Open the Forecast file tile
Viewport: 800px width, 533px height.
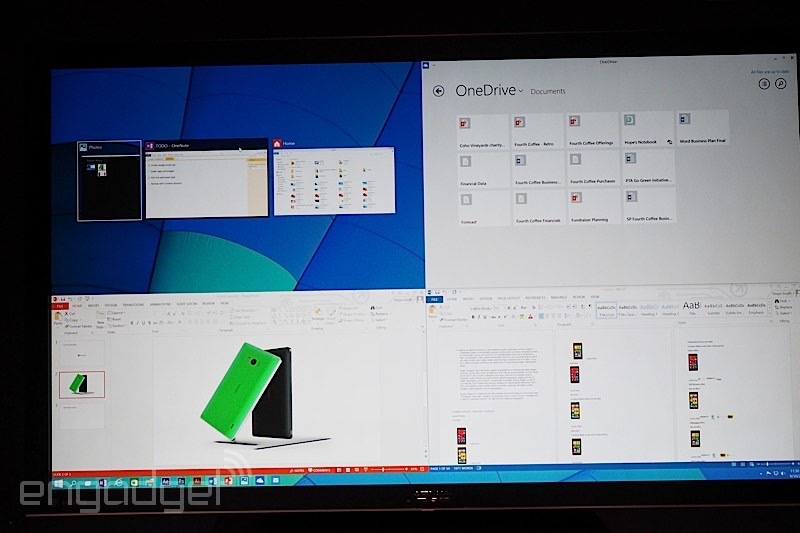pos(483,209)
